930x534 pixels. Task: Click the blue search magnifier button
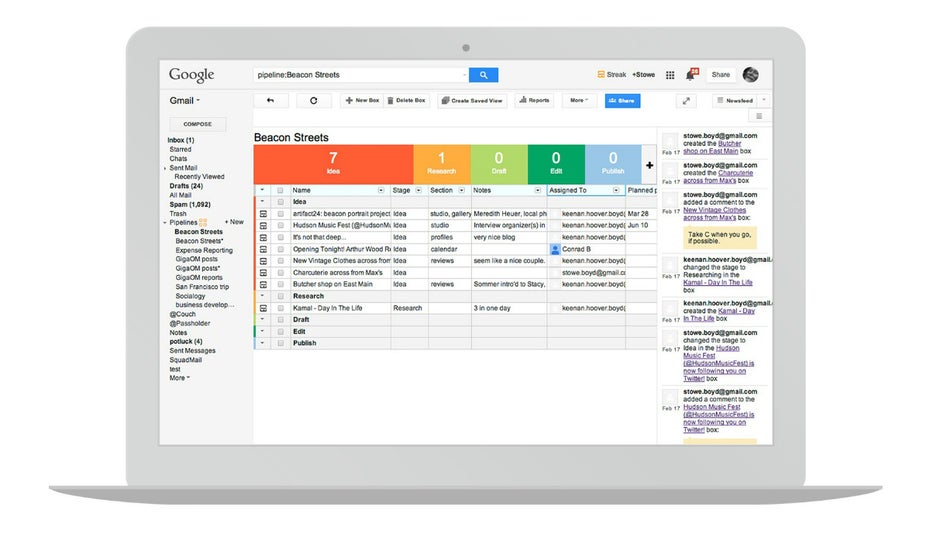coord(483,75)
